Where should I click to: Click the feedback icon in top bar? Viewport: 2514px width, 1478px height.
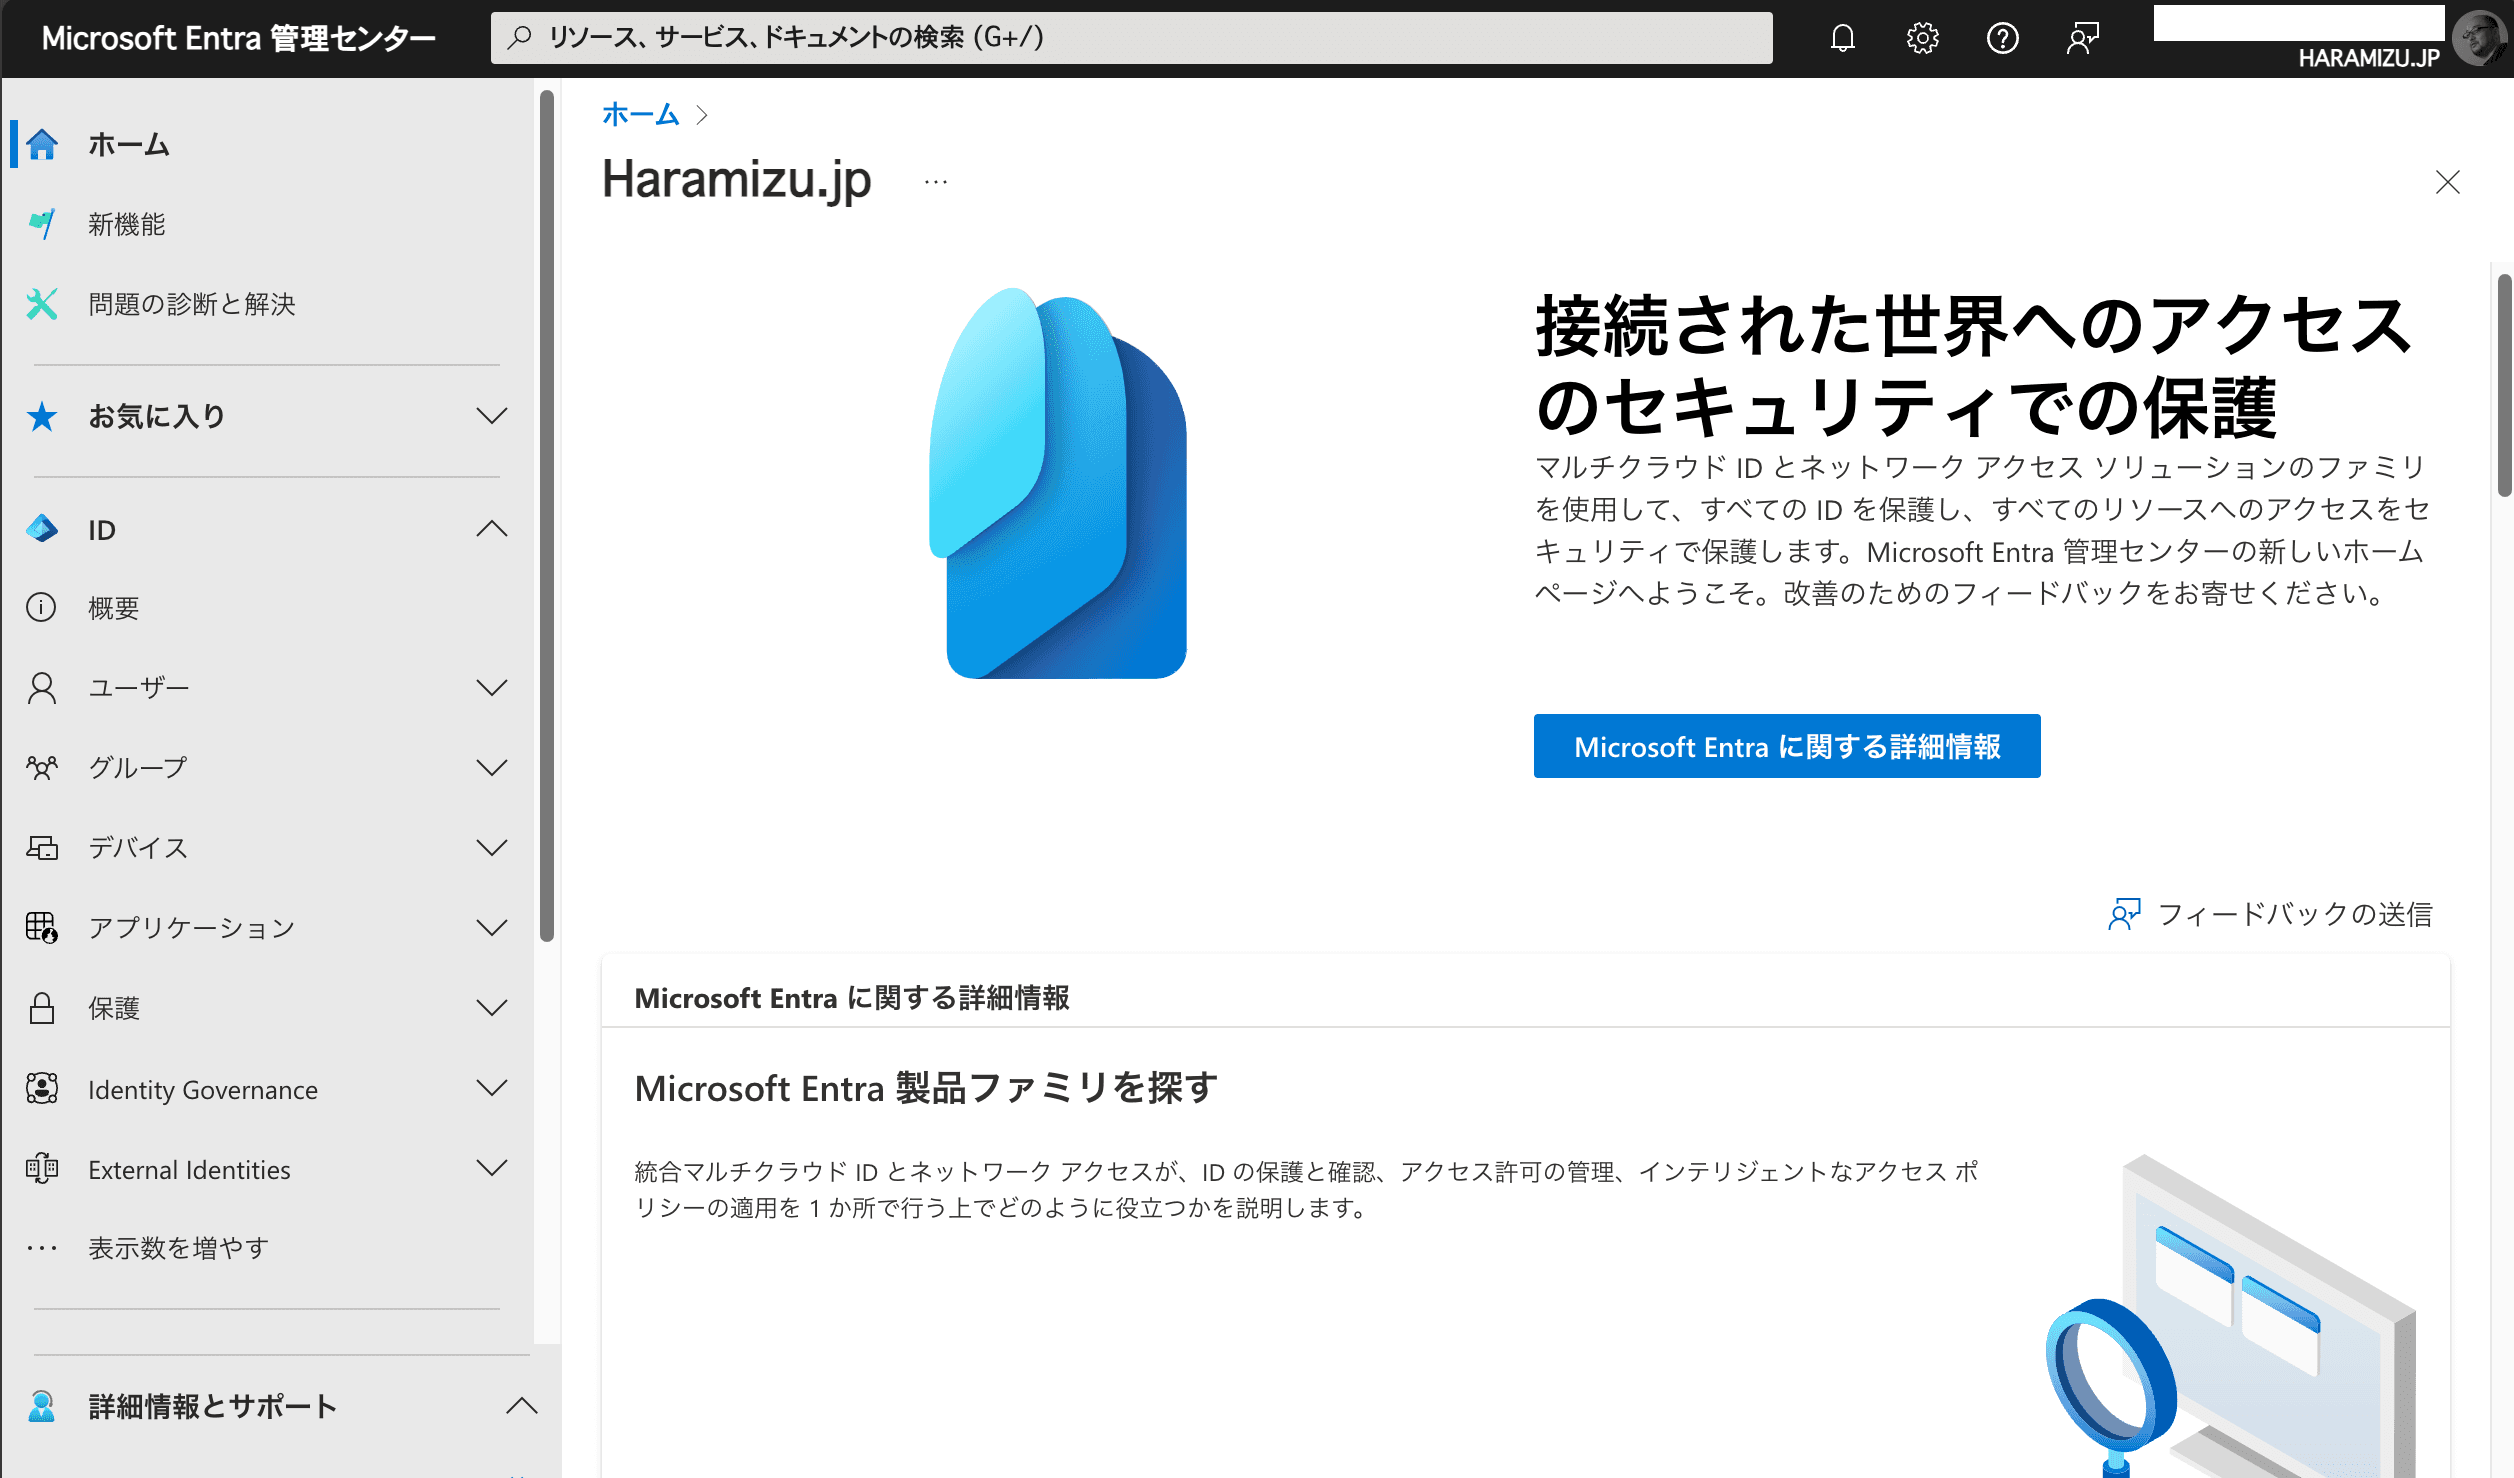2082,39
